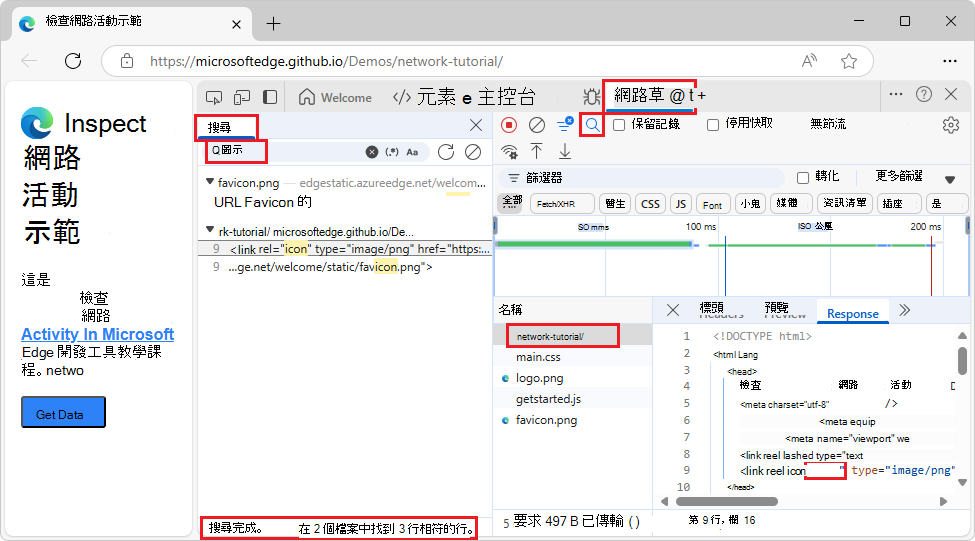
Task: Toggle the dock sidebar panel icon
Action: point(270,97)
